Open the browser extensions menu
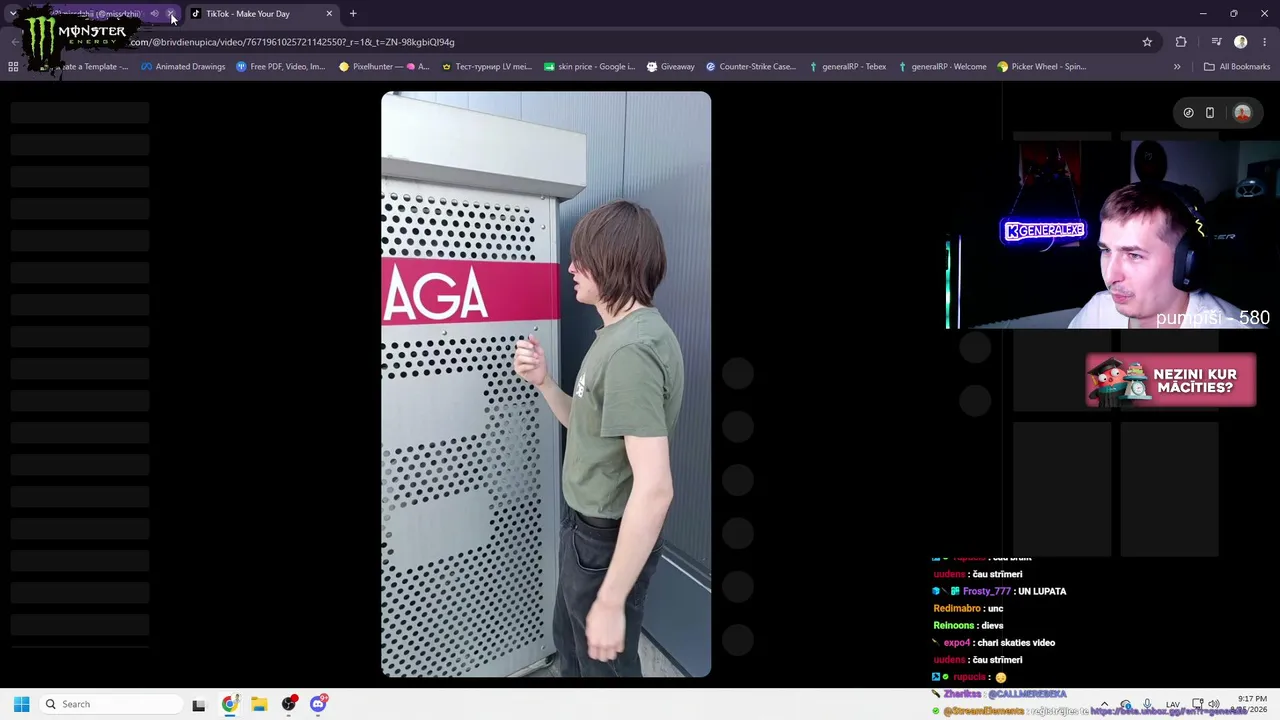This screenshot has height=720, width=1280. 1181,42
